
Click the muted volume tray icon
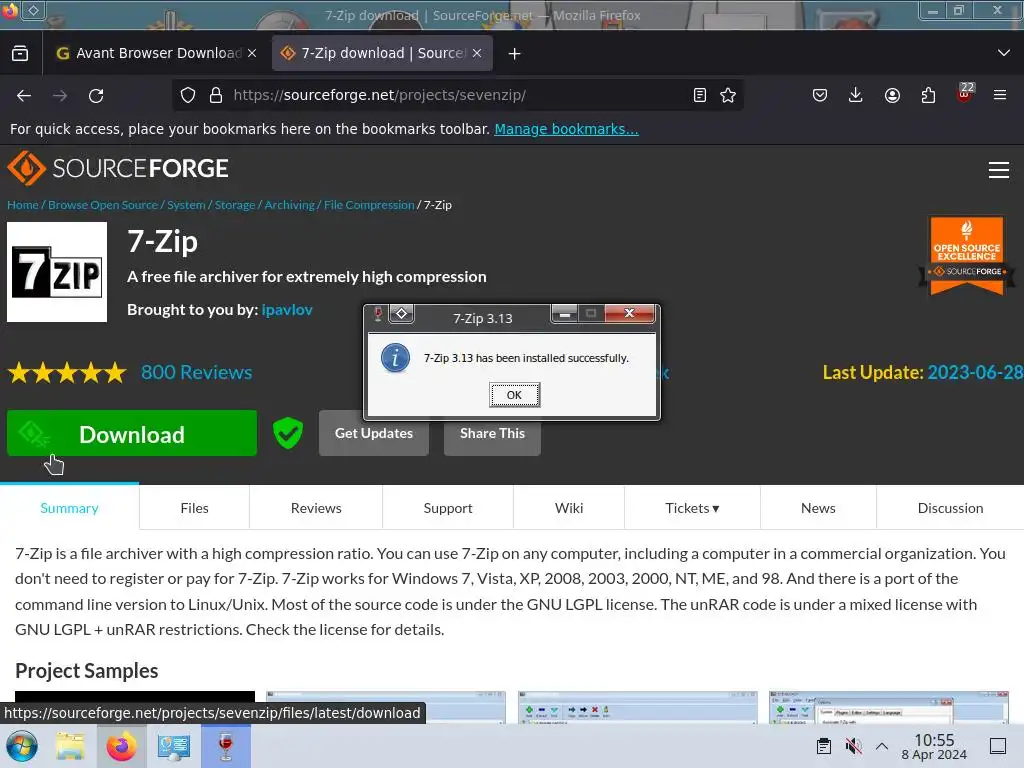[853, 746]
